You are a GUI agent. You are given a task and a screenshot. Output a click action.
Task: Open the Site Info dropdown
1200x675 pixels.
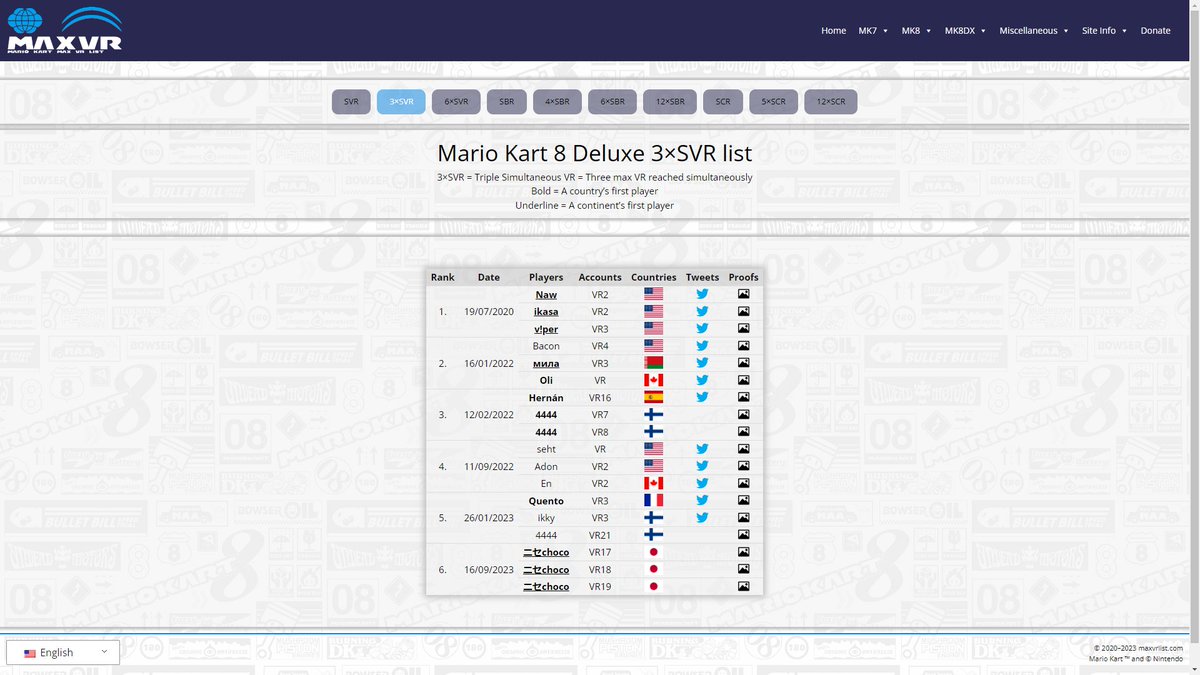pos(1104,30)
